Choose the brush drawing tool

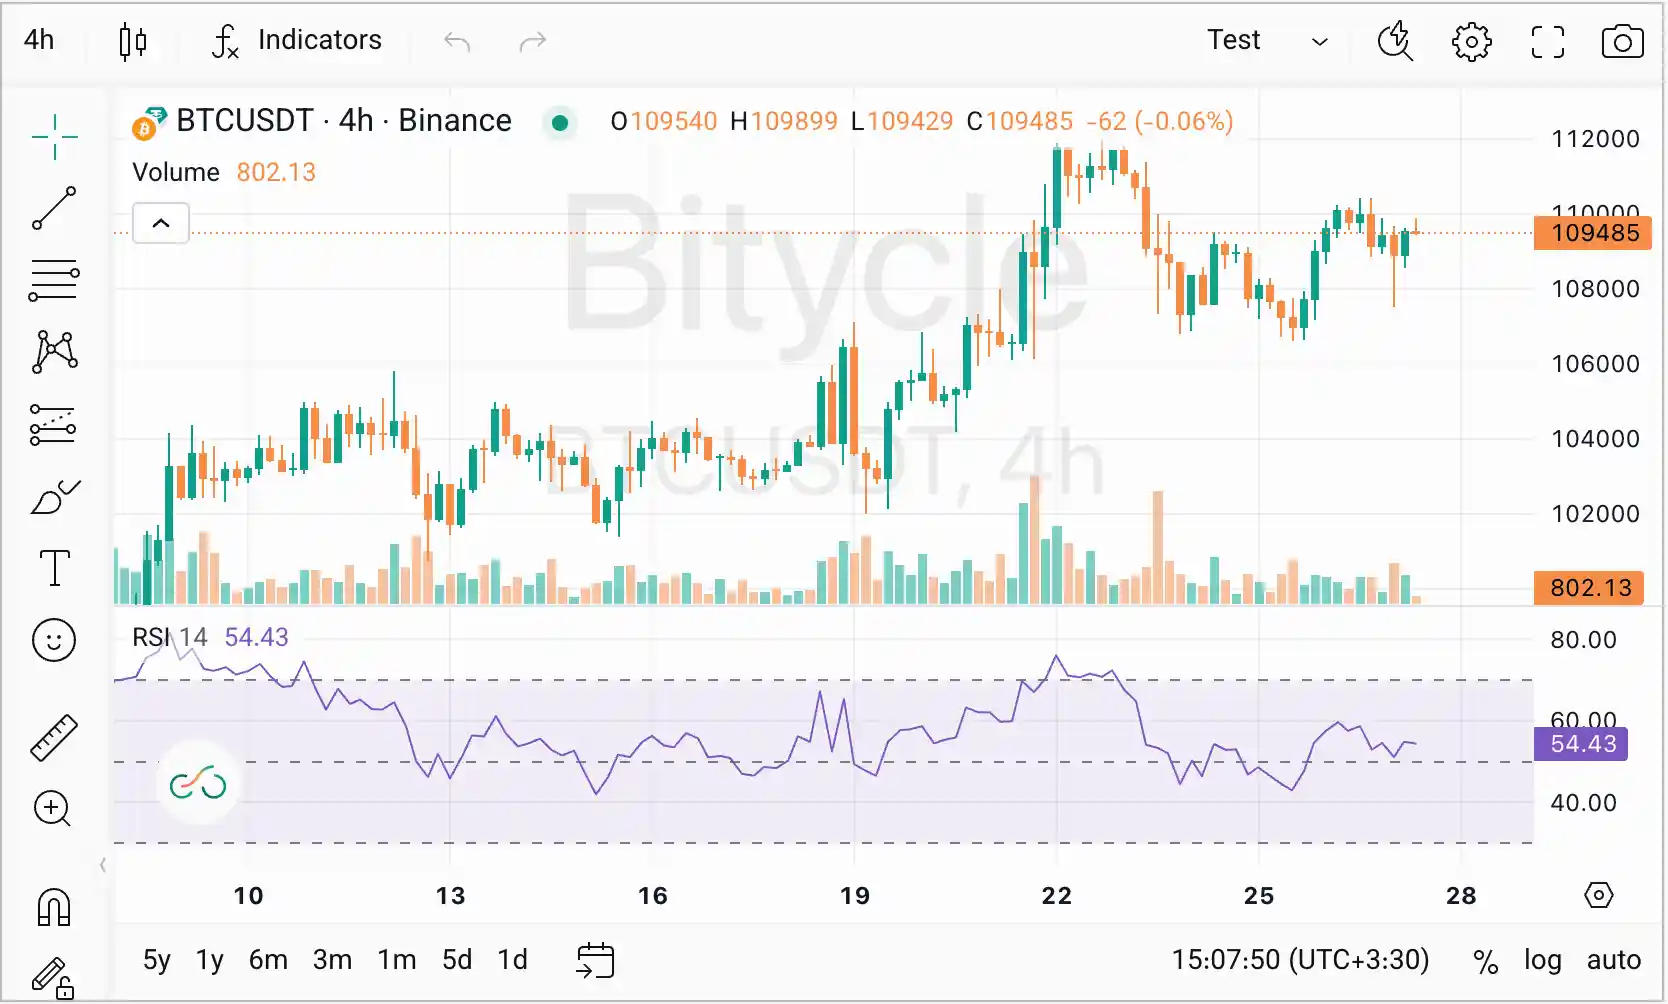[x=54, y=496]
